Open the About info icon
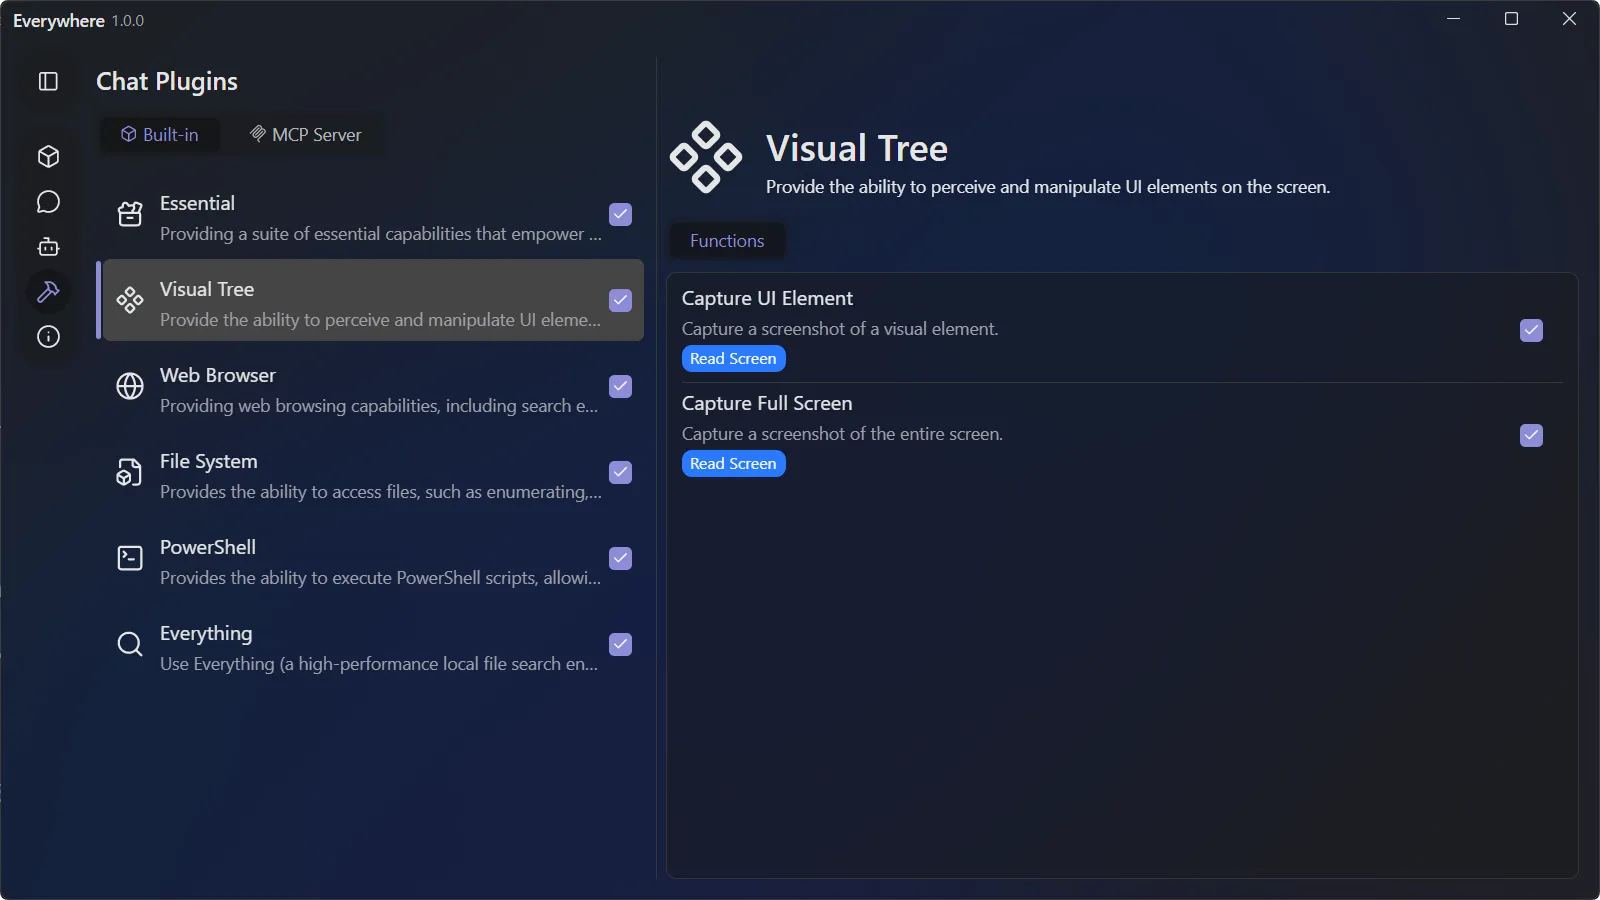The image size is (1600, 900). tap(48, 337)
